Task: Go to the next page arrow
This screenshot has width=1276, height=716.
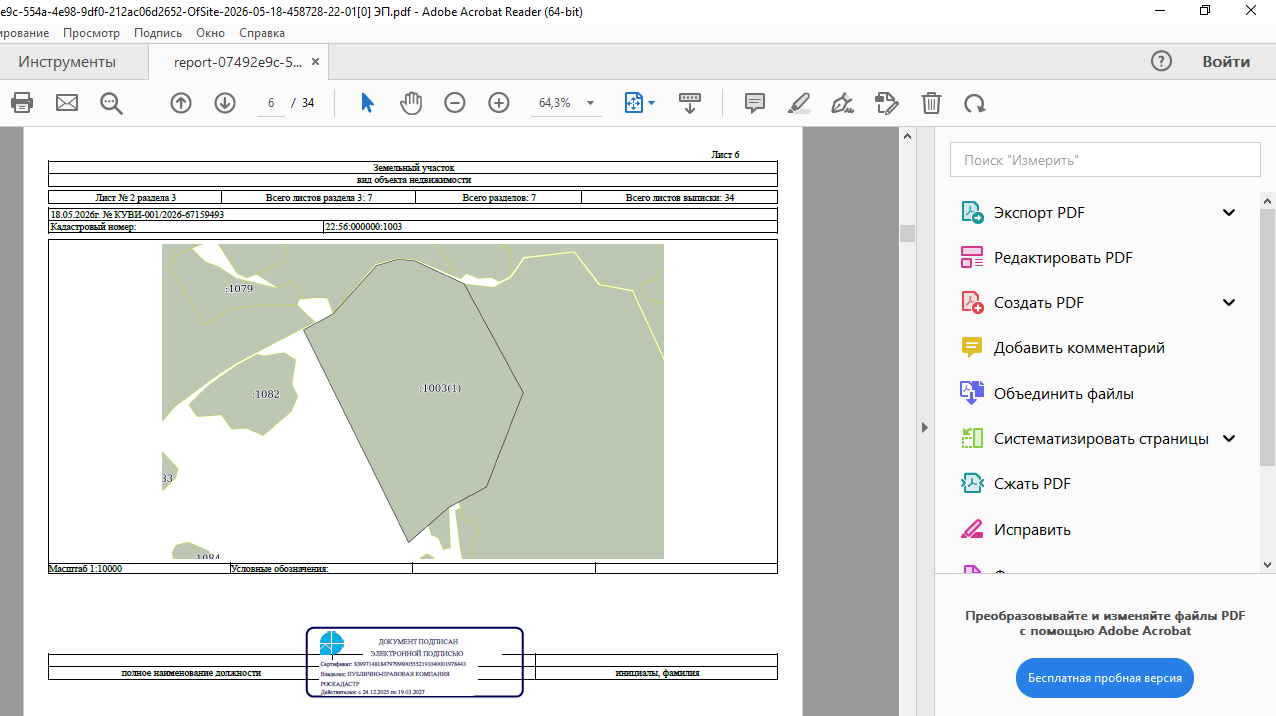Action: coord(224,103)
